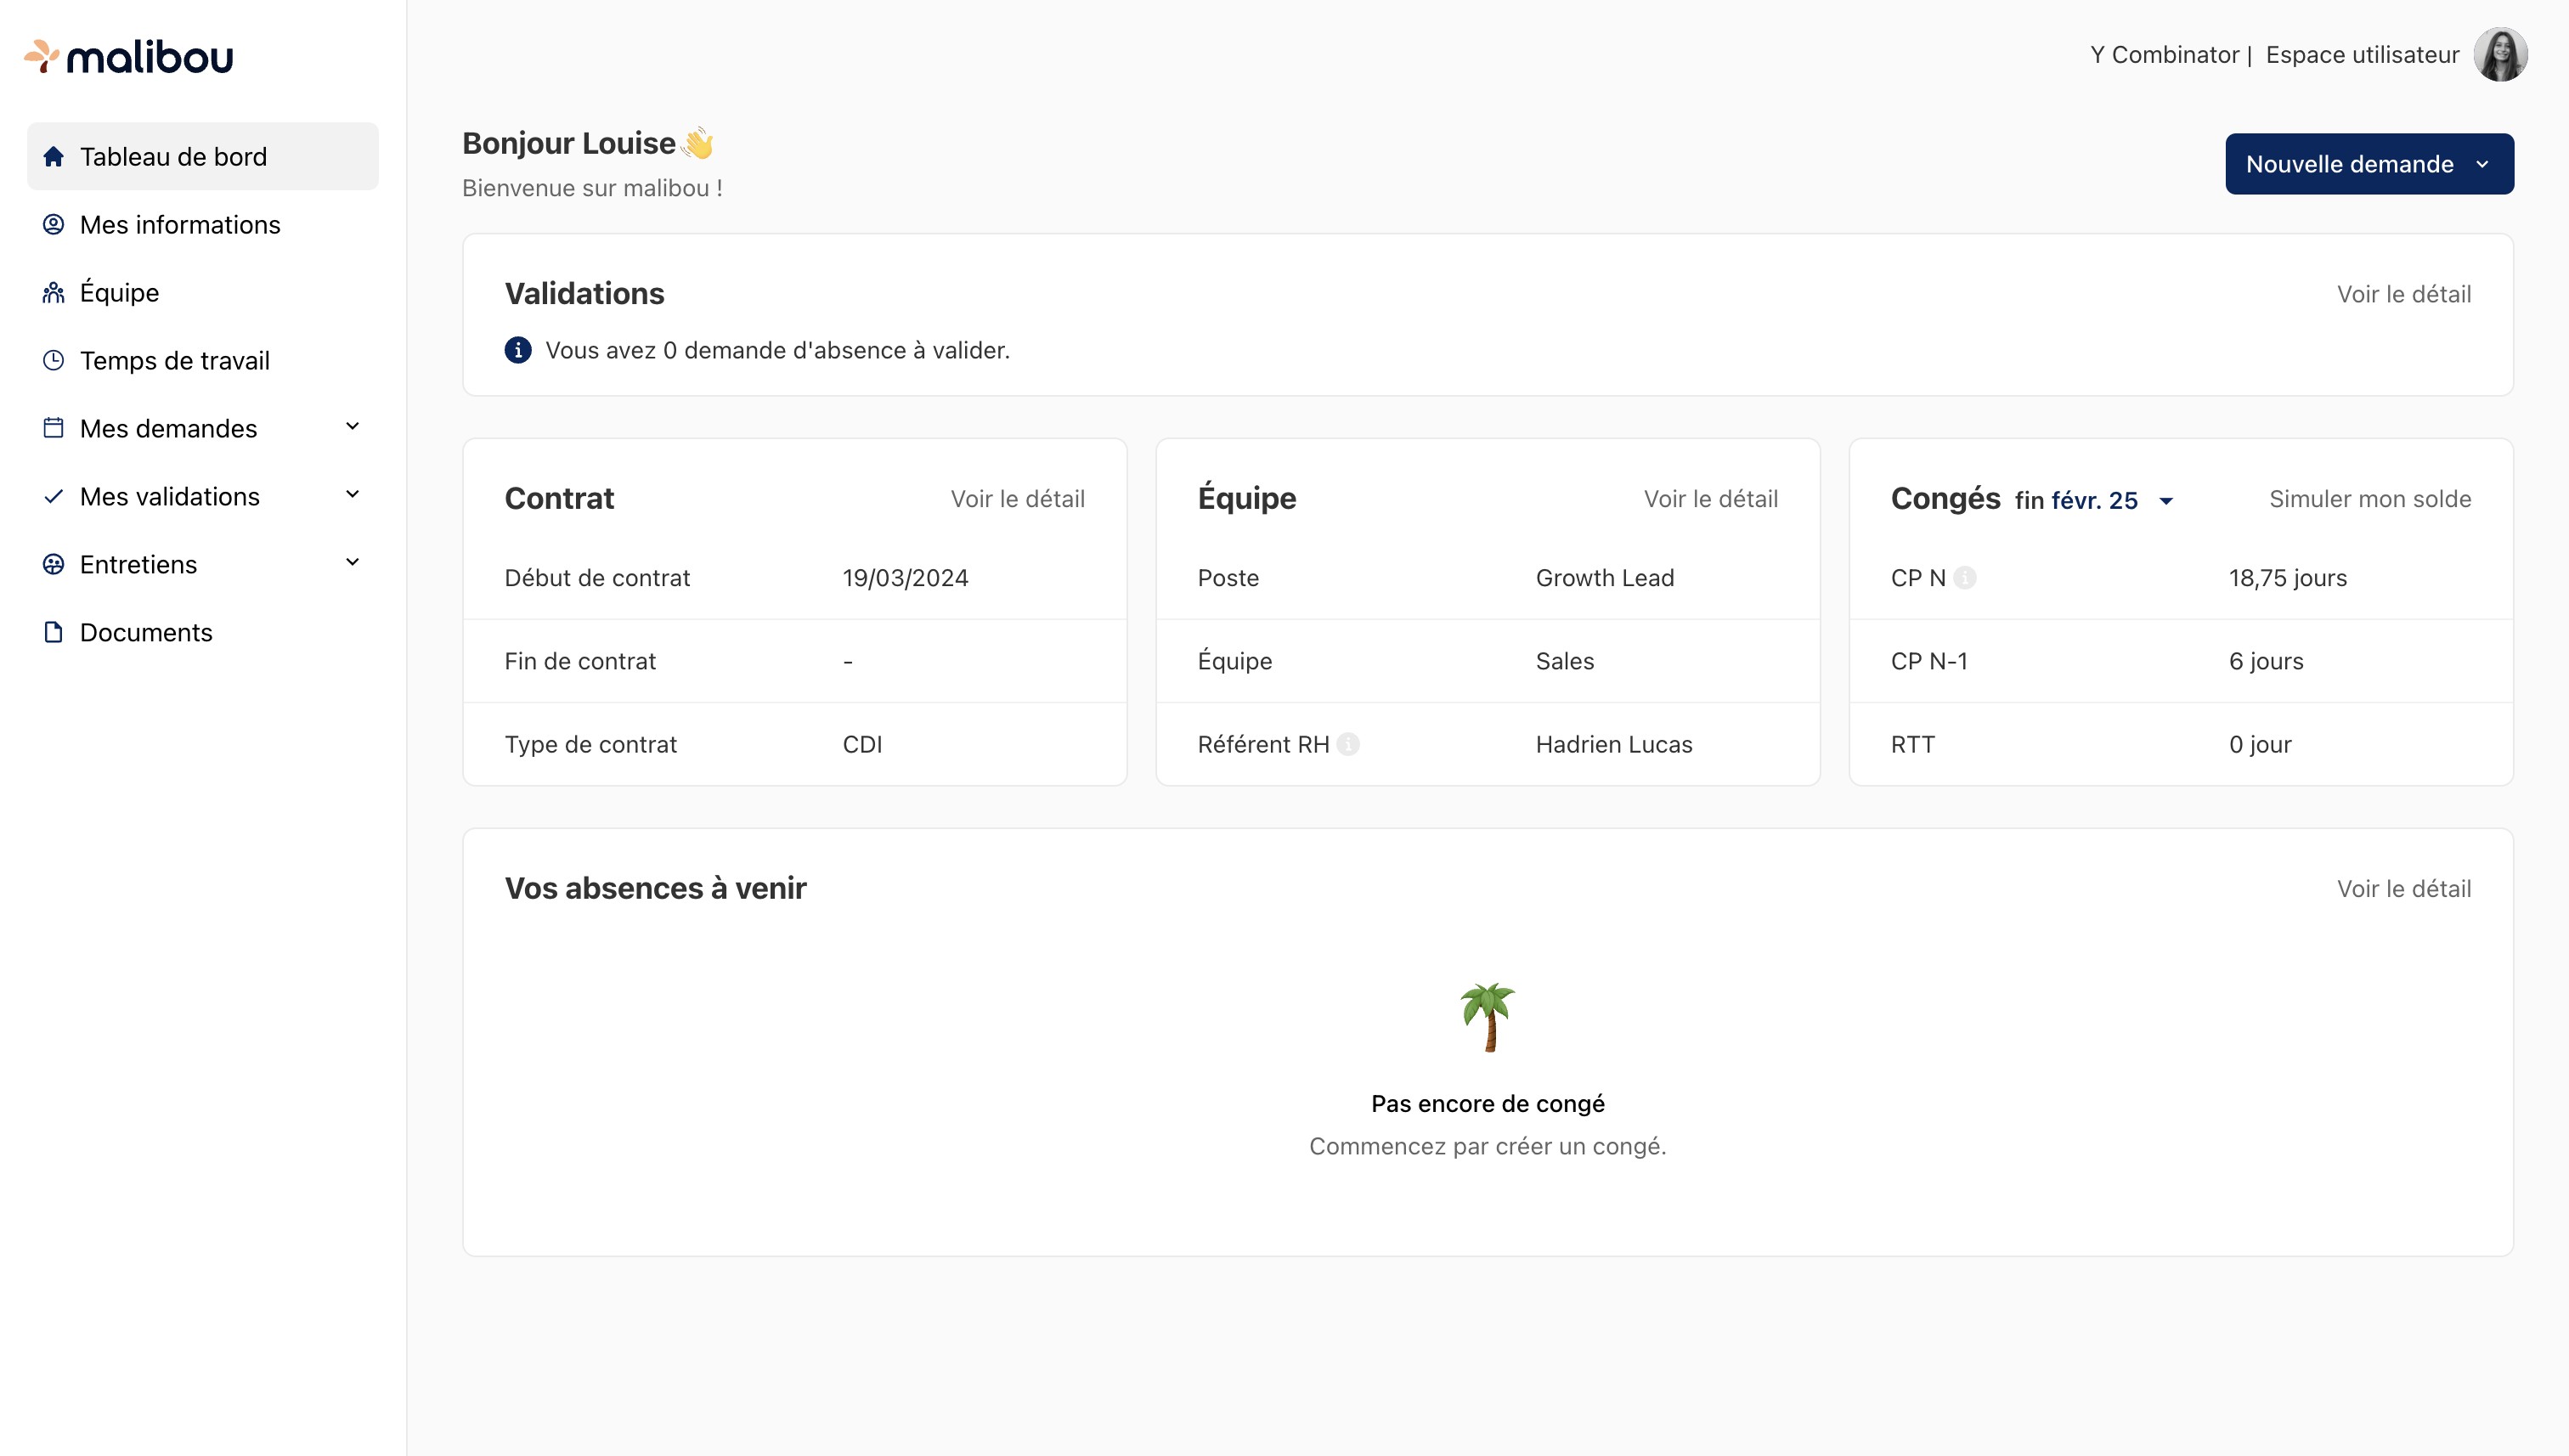This screenshot has height=1456, width=2569.
Task: Click the palm tree illustration
Action: [x=1488, y=1017]
